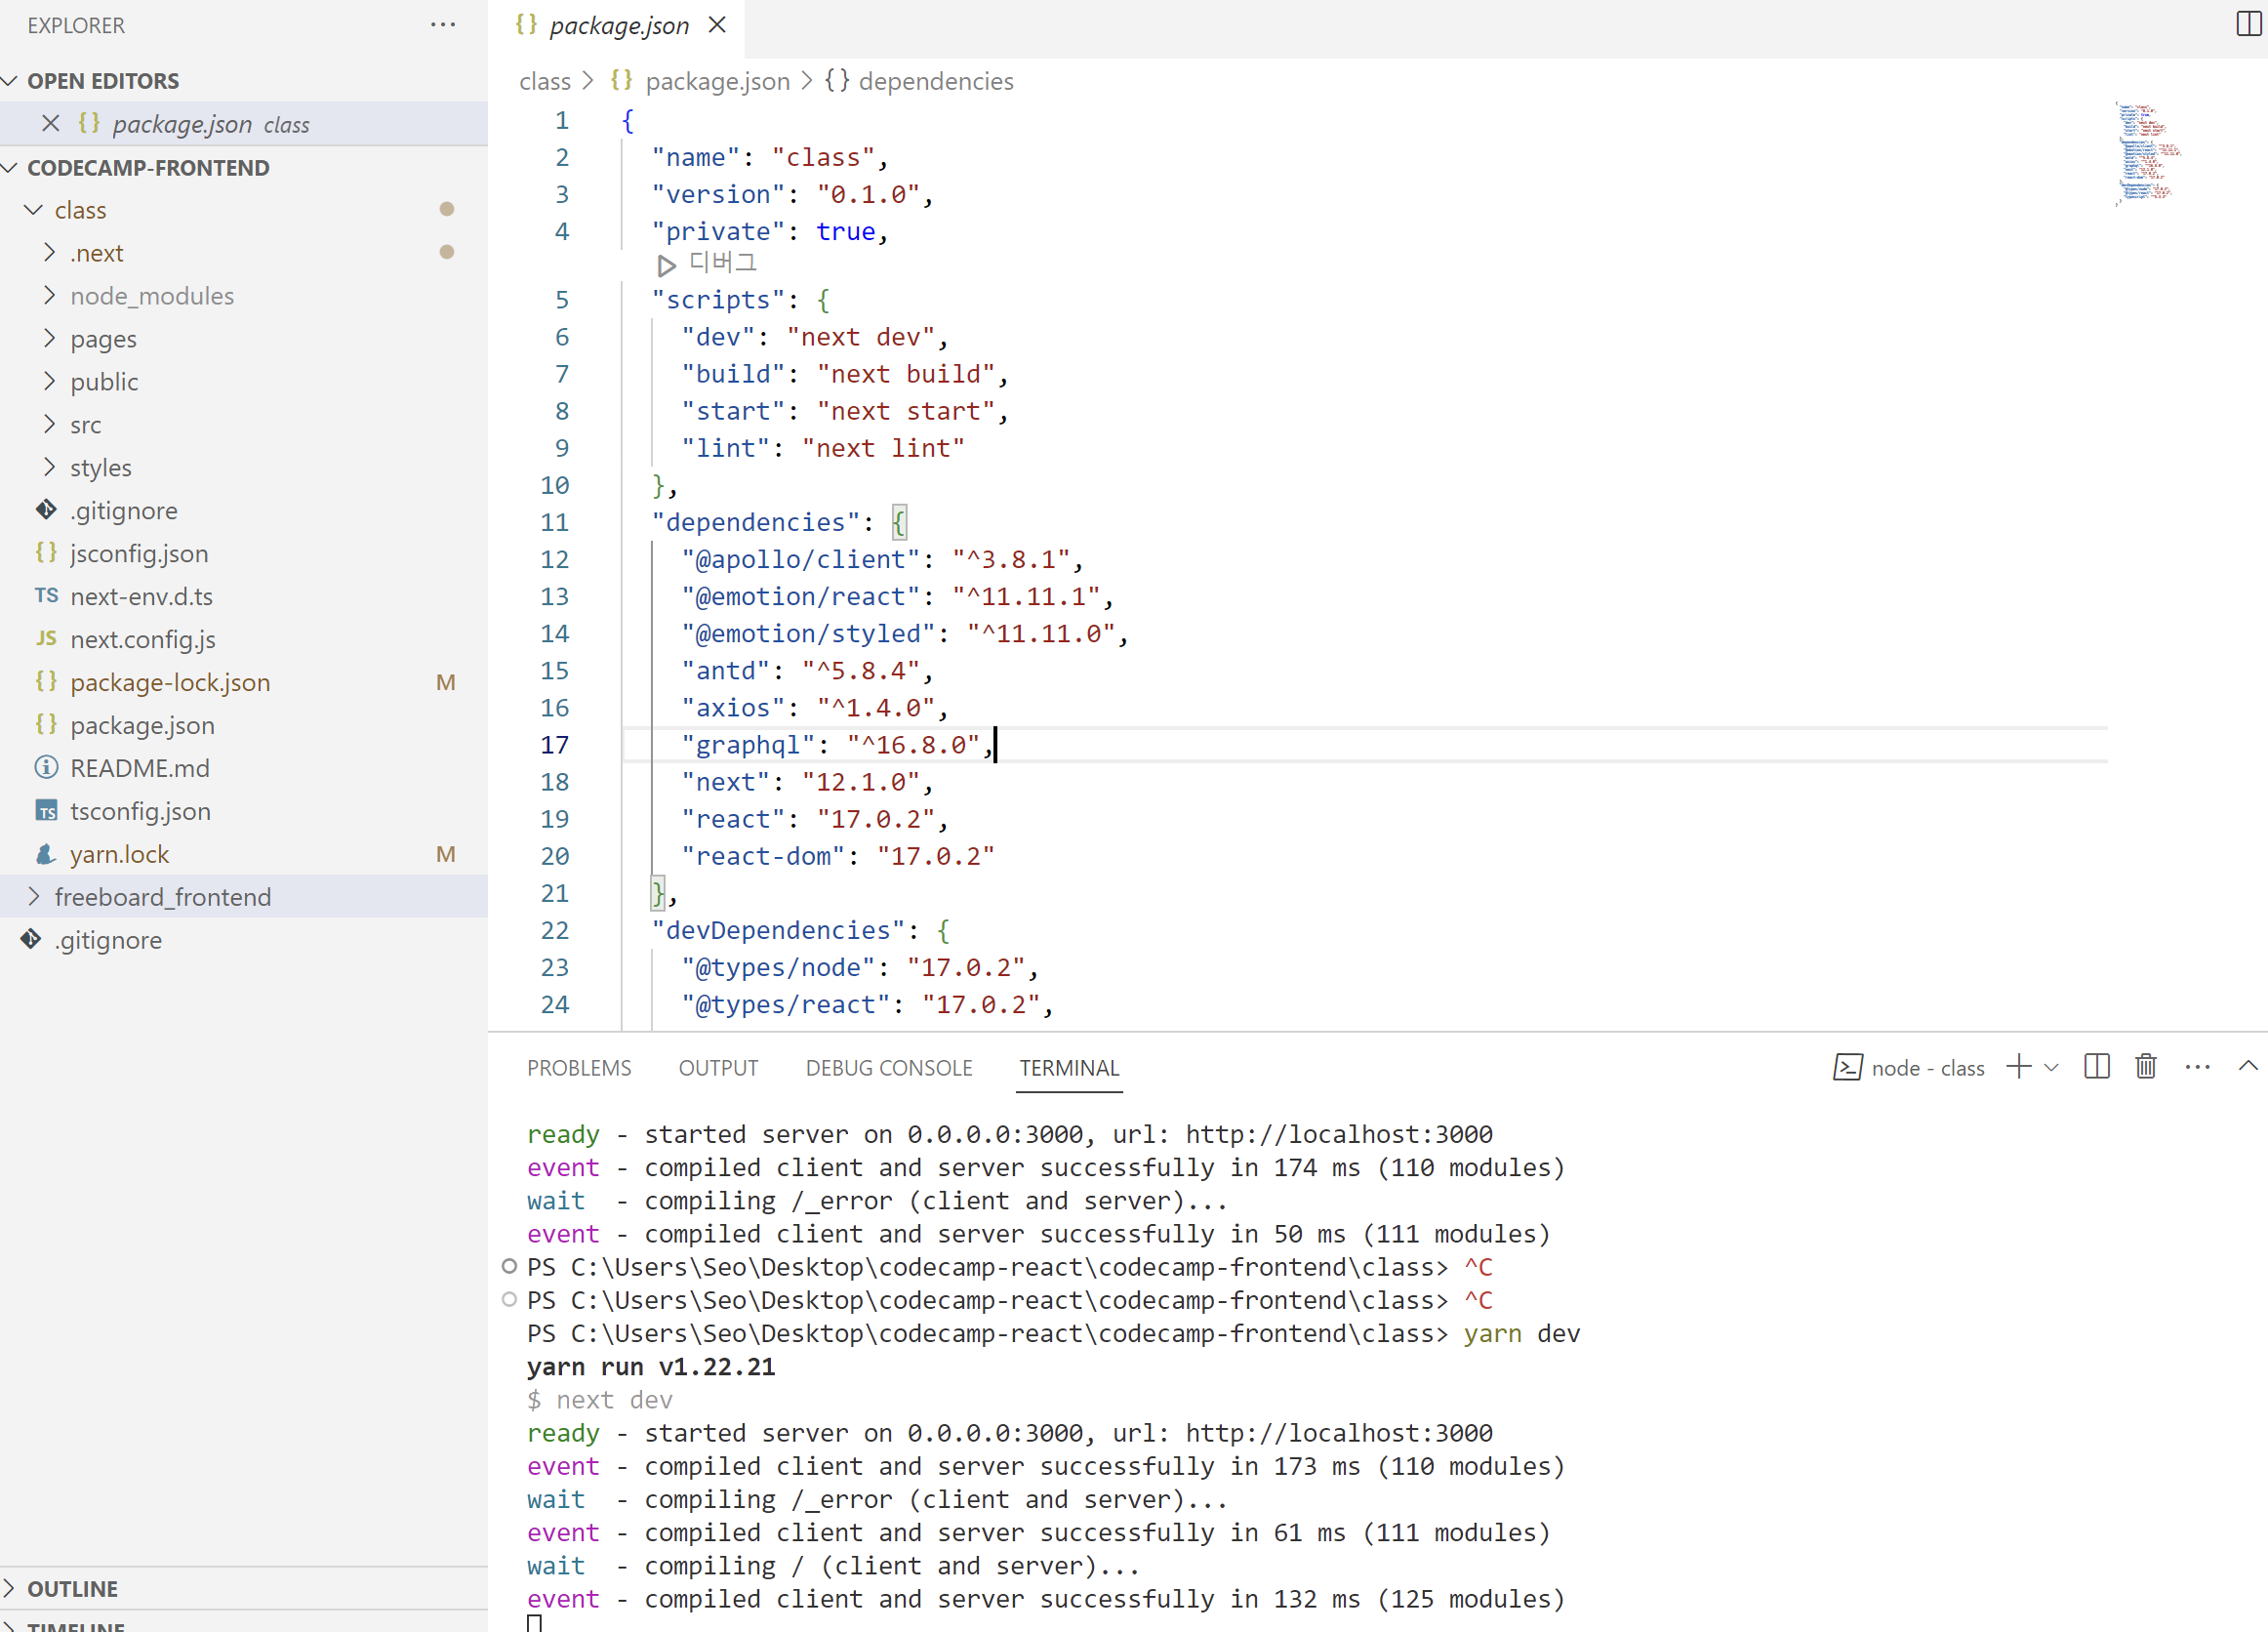Click the JS icon of next.config.js
The height and width of the screenshot is (1632, 2268).
(46, 639)
